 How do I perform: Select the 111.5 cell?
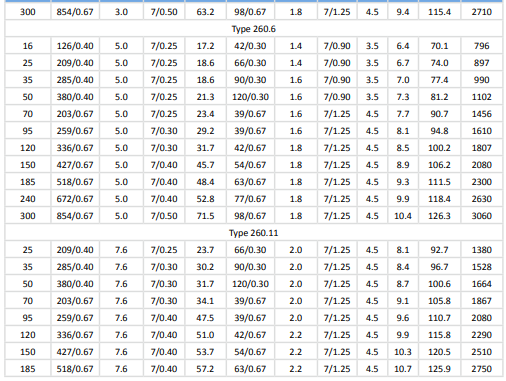439,182
